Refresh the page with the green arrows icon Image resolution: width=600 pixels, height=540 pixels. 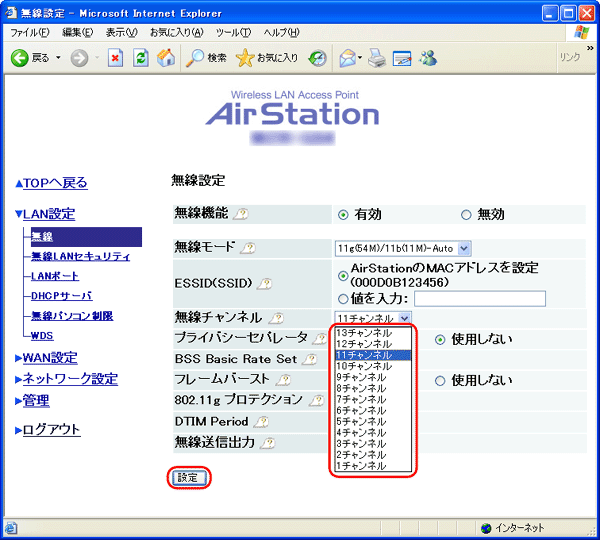click(140, 58)
